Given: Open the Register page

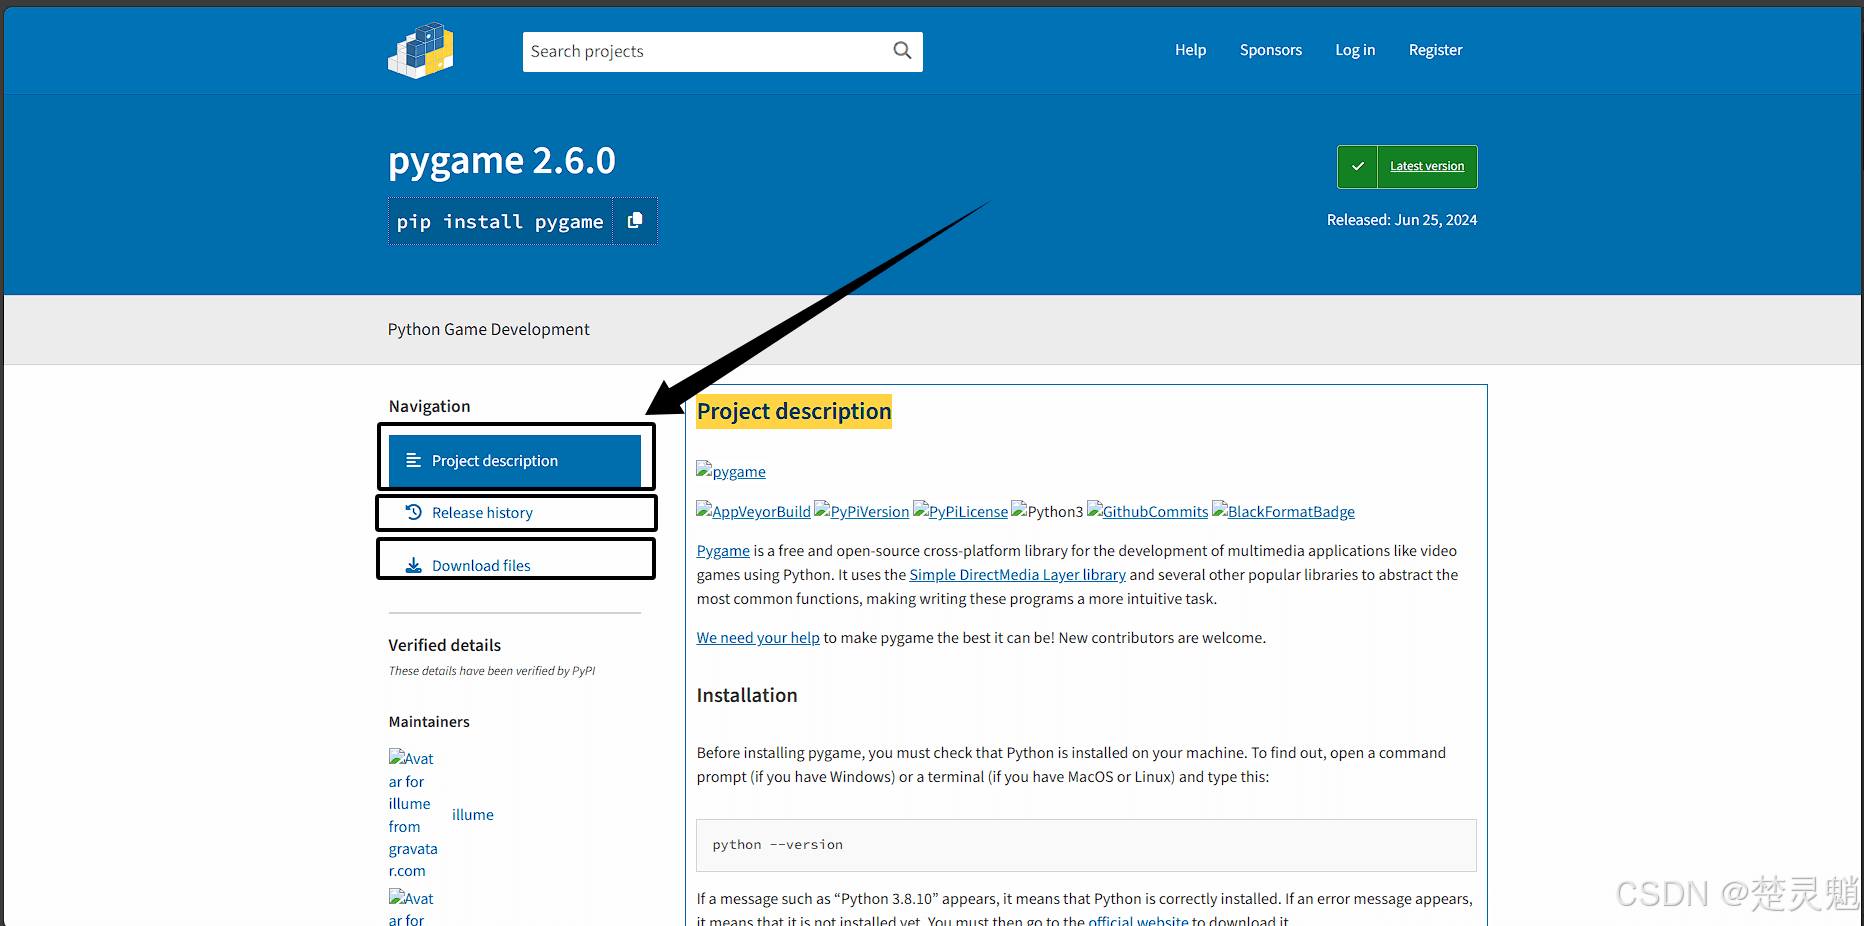Looking at the screenshot, I should [x=1435, y=50].
